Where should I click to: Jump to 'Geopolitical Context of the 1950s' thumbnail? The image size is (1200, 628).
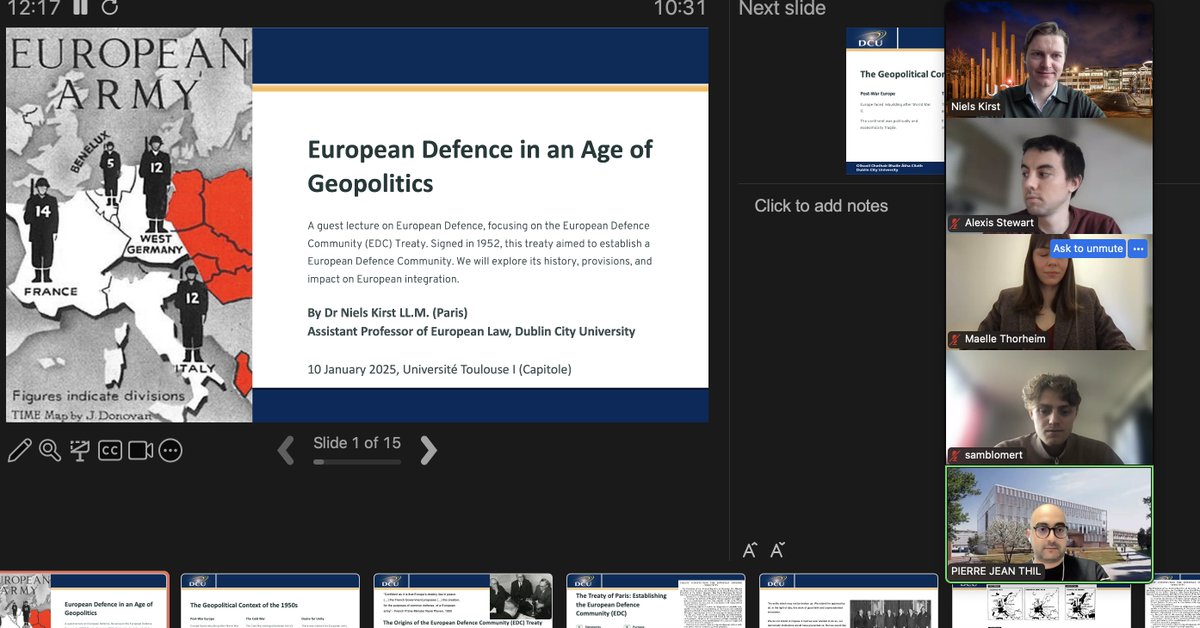[270, 601]
